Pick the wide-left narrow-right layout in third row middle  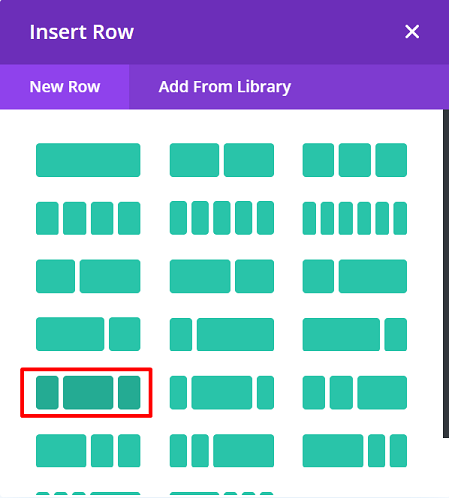[x=222, y=276]
